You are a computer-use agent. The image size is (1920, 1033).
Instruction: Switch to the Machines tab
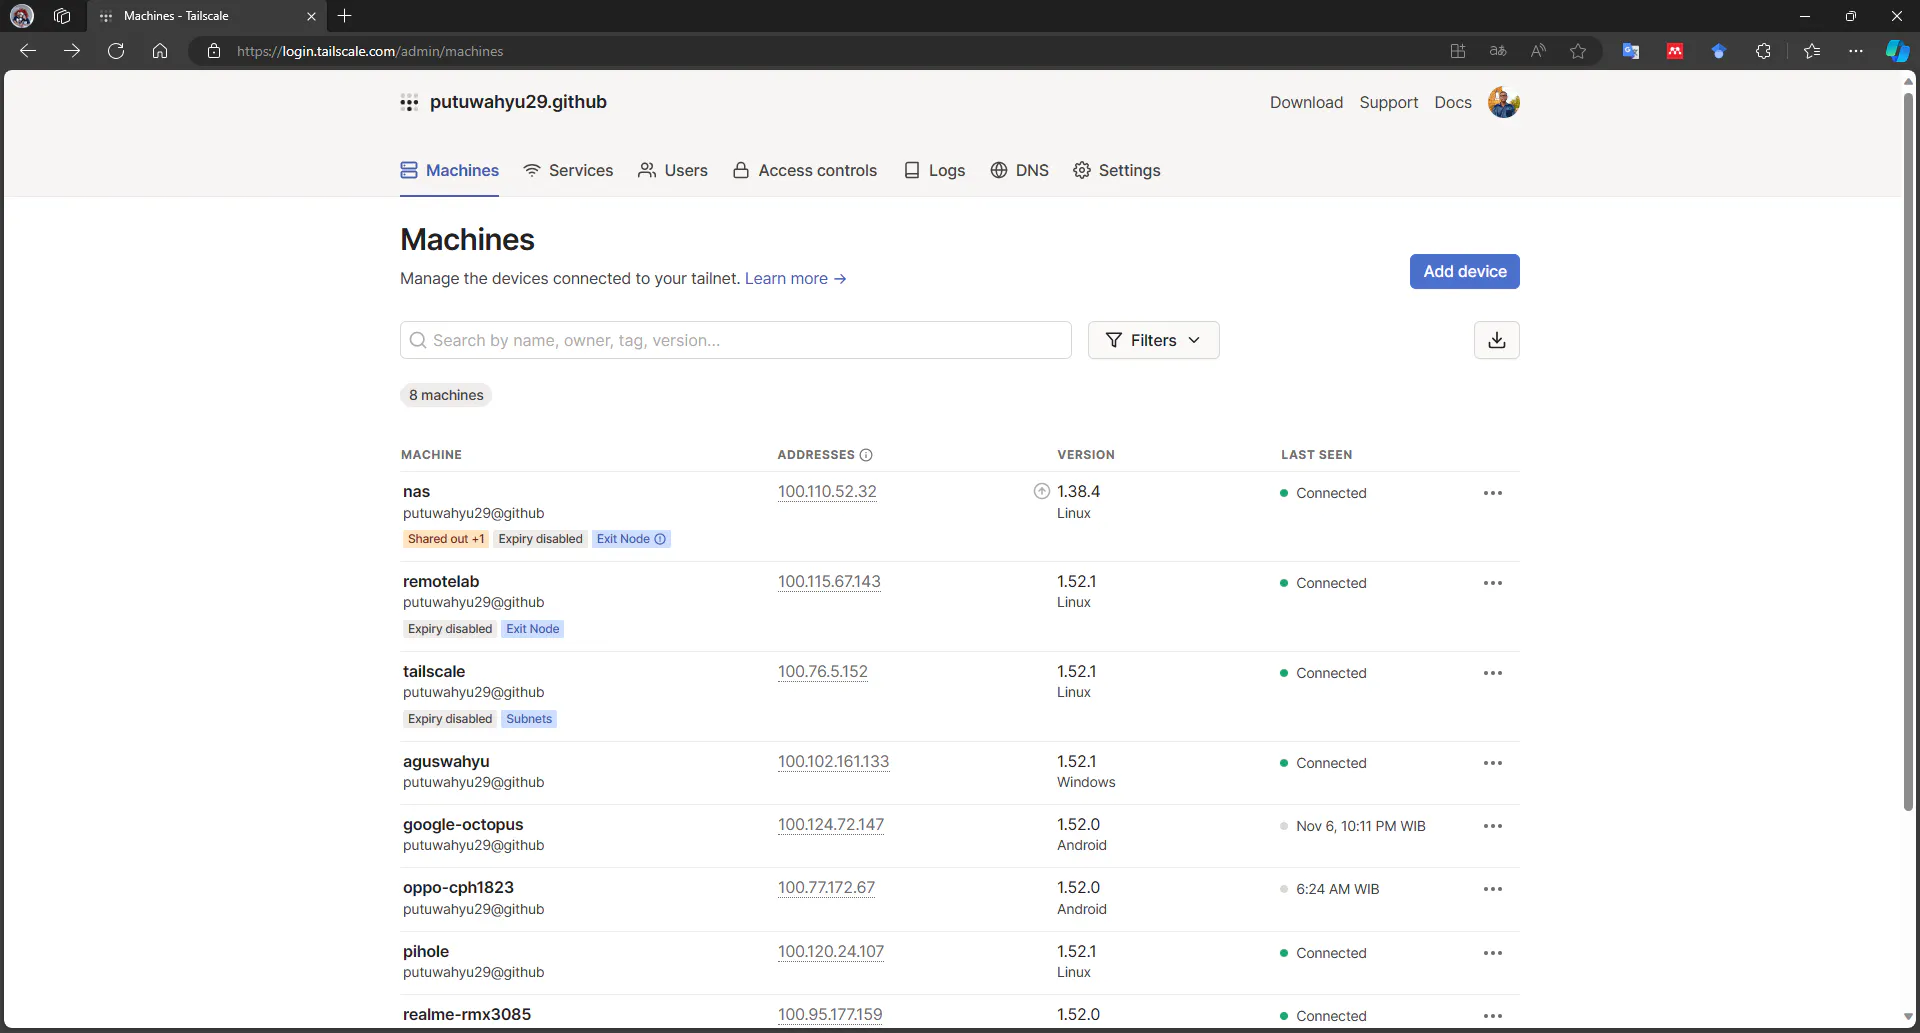coord(450,171)
